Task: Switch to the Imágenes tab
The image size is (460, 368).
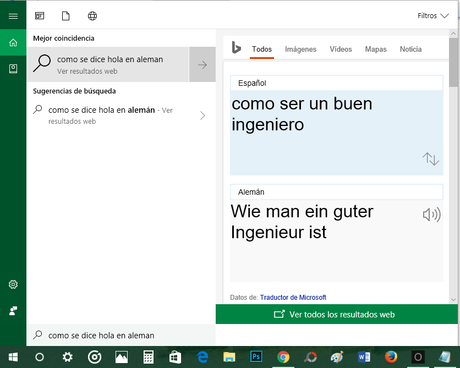Action: [300, 49]
